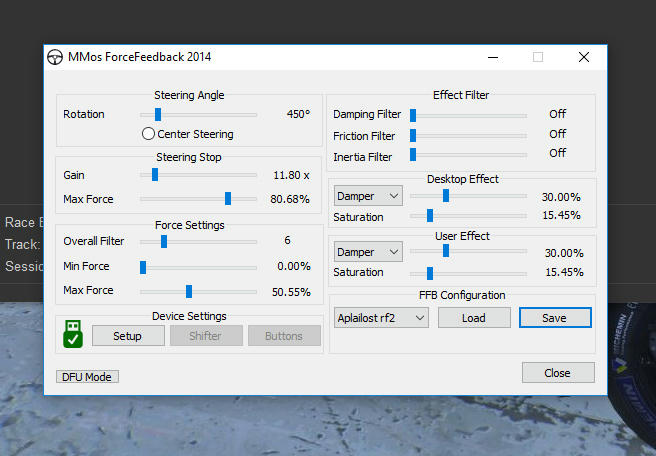Click the Min Force slider handle
The image size is (656, 456).
pos(143,267)
